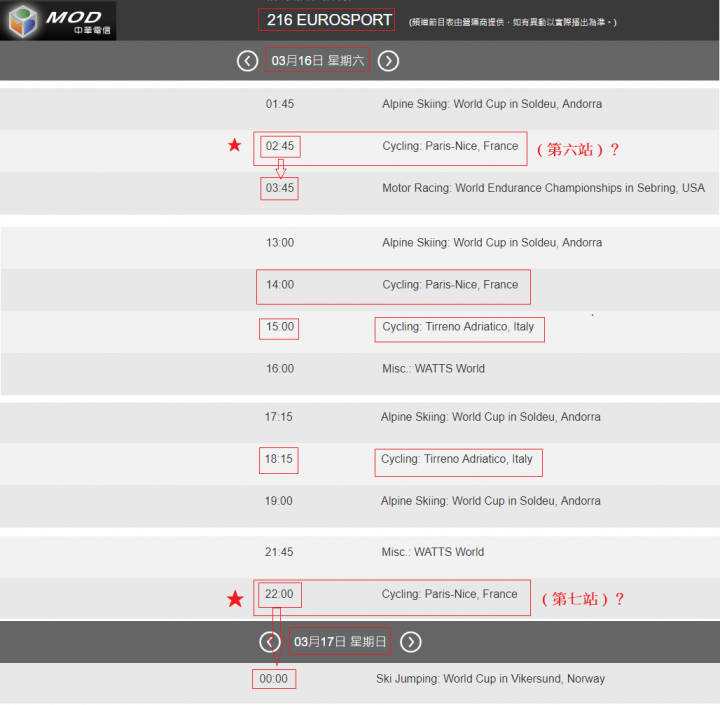Image resolution: width=720 pixels, height=705 pixels.
Task: Click the channel schedule disclaimer note in header
Action: click(x=512, y=22)
